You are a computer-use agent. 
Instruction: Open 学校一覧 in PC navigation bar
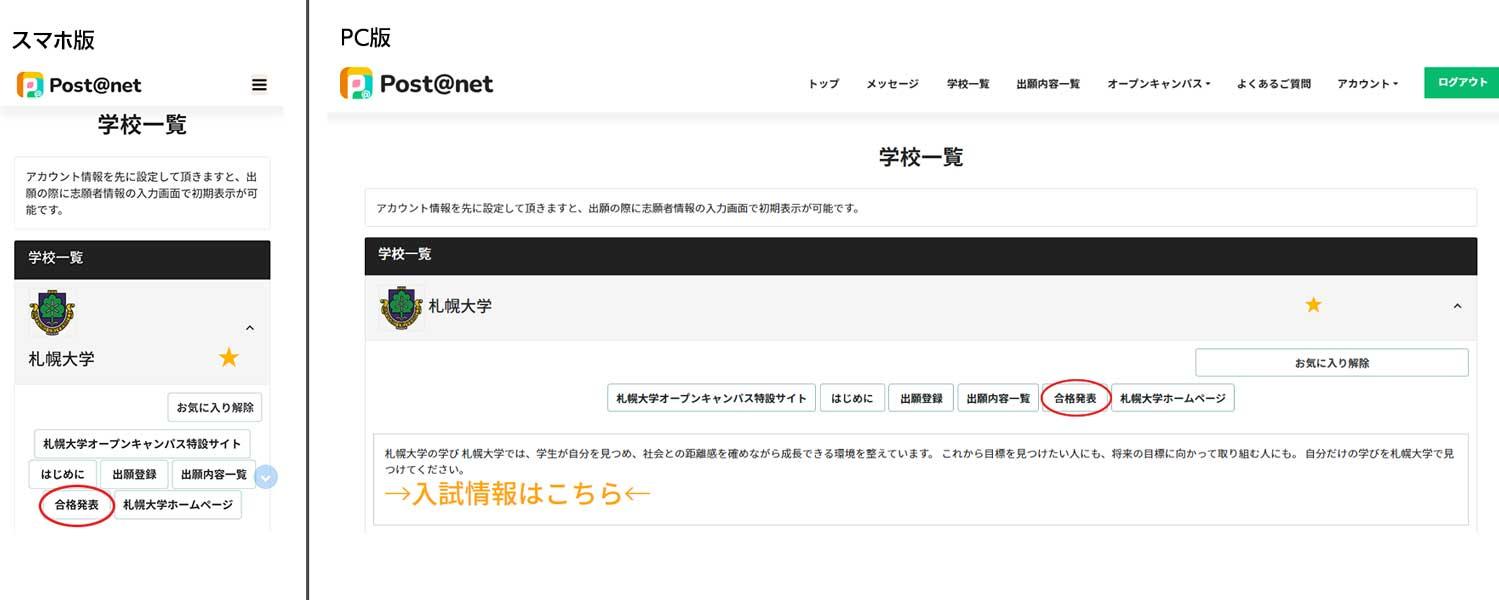(968, 84)
